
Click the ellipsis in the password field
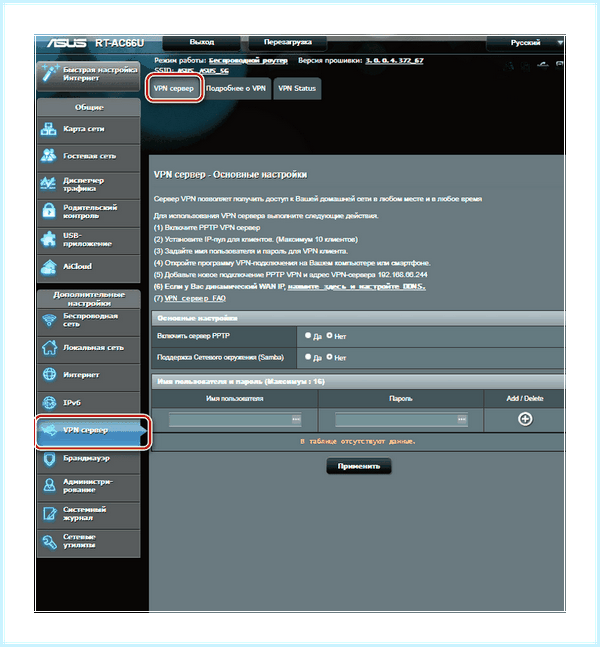(462, 419)
